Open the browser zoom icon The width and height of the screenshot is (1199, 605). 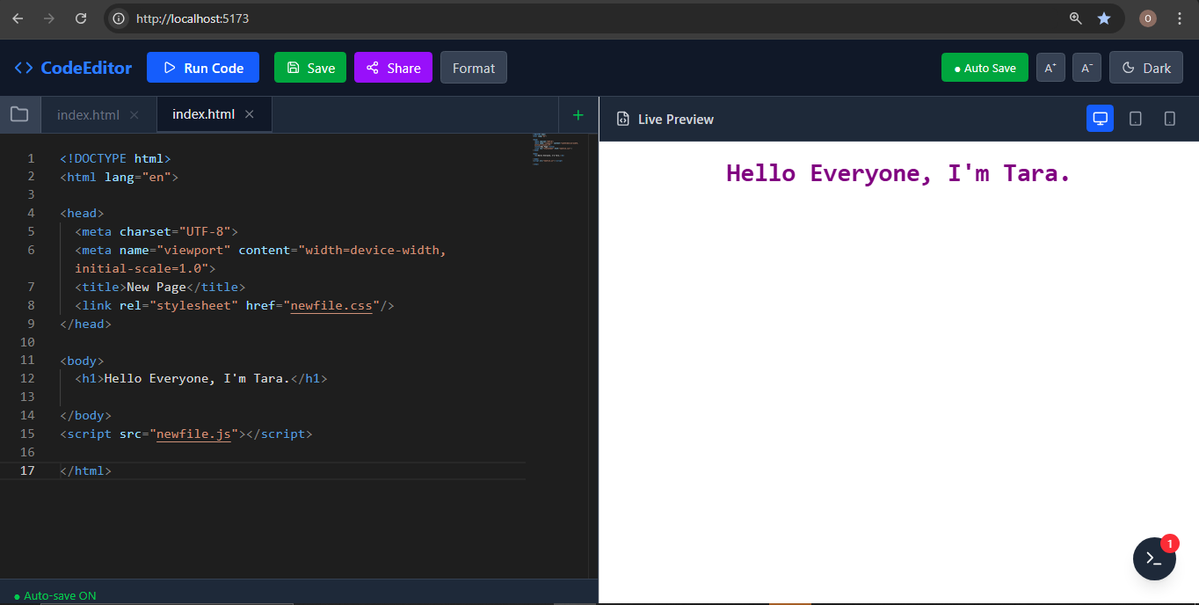[1075, 18]
